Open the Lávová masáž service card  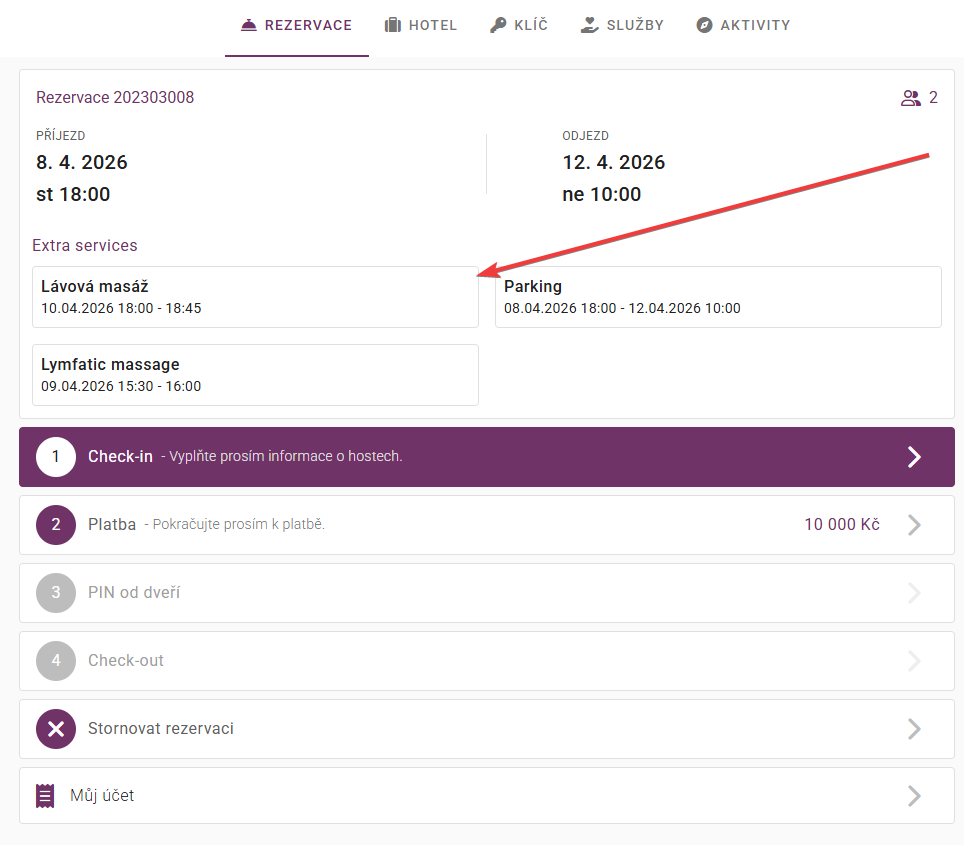(255, 297)
